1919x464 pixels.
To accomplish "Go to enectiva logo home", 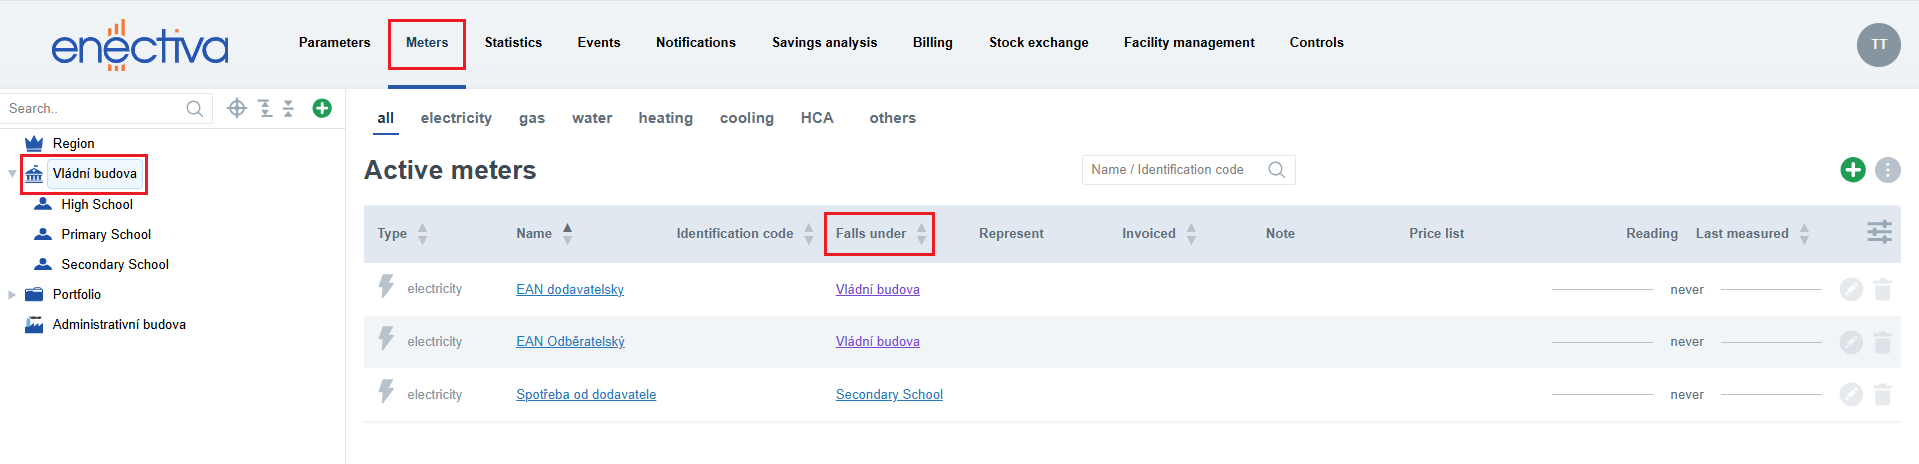I will point(139,46).
